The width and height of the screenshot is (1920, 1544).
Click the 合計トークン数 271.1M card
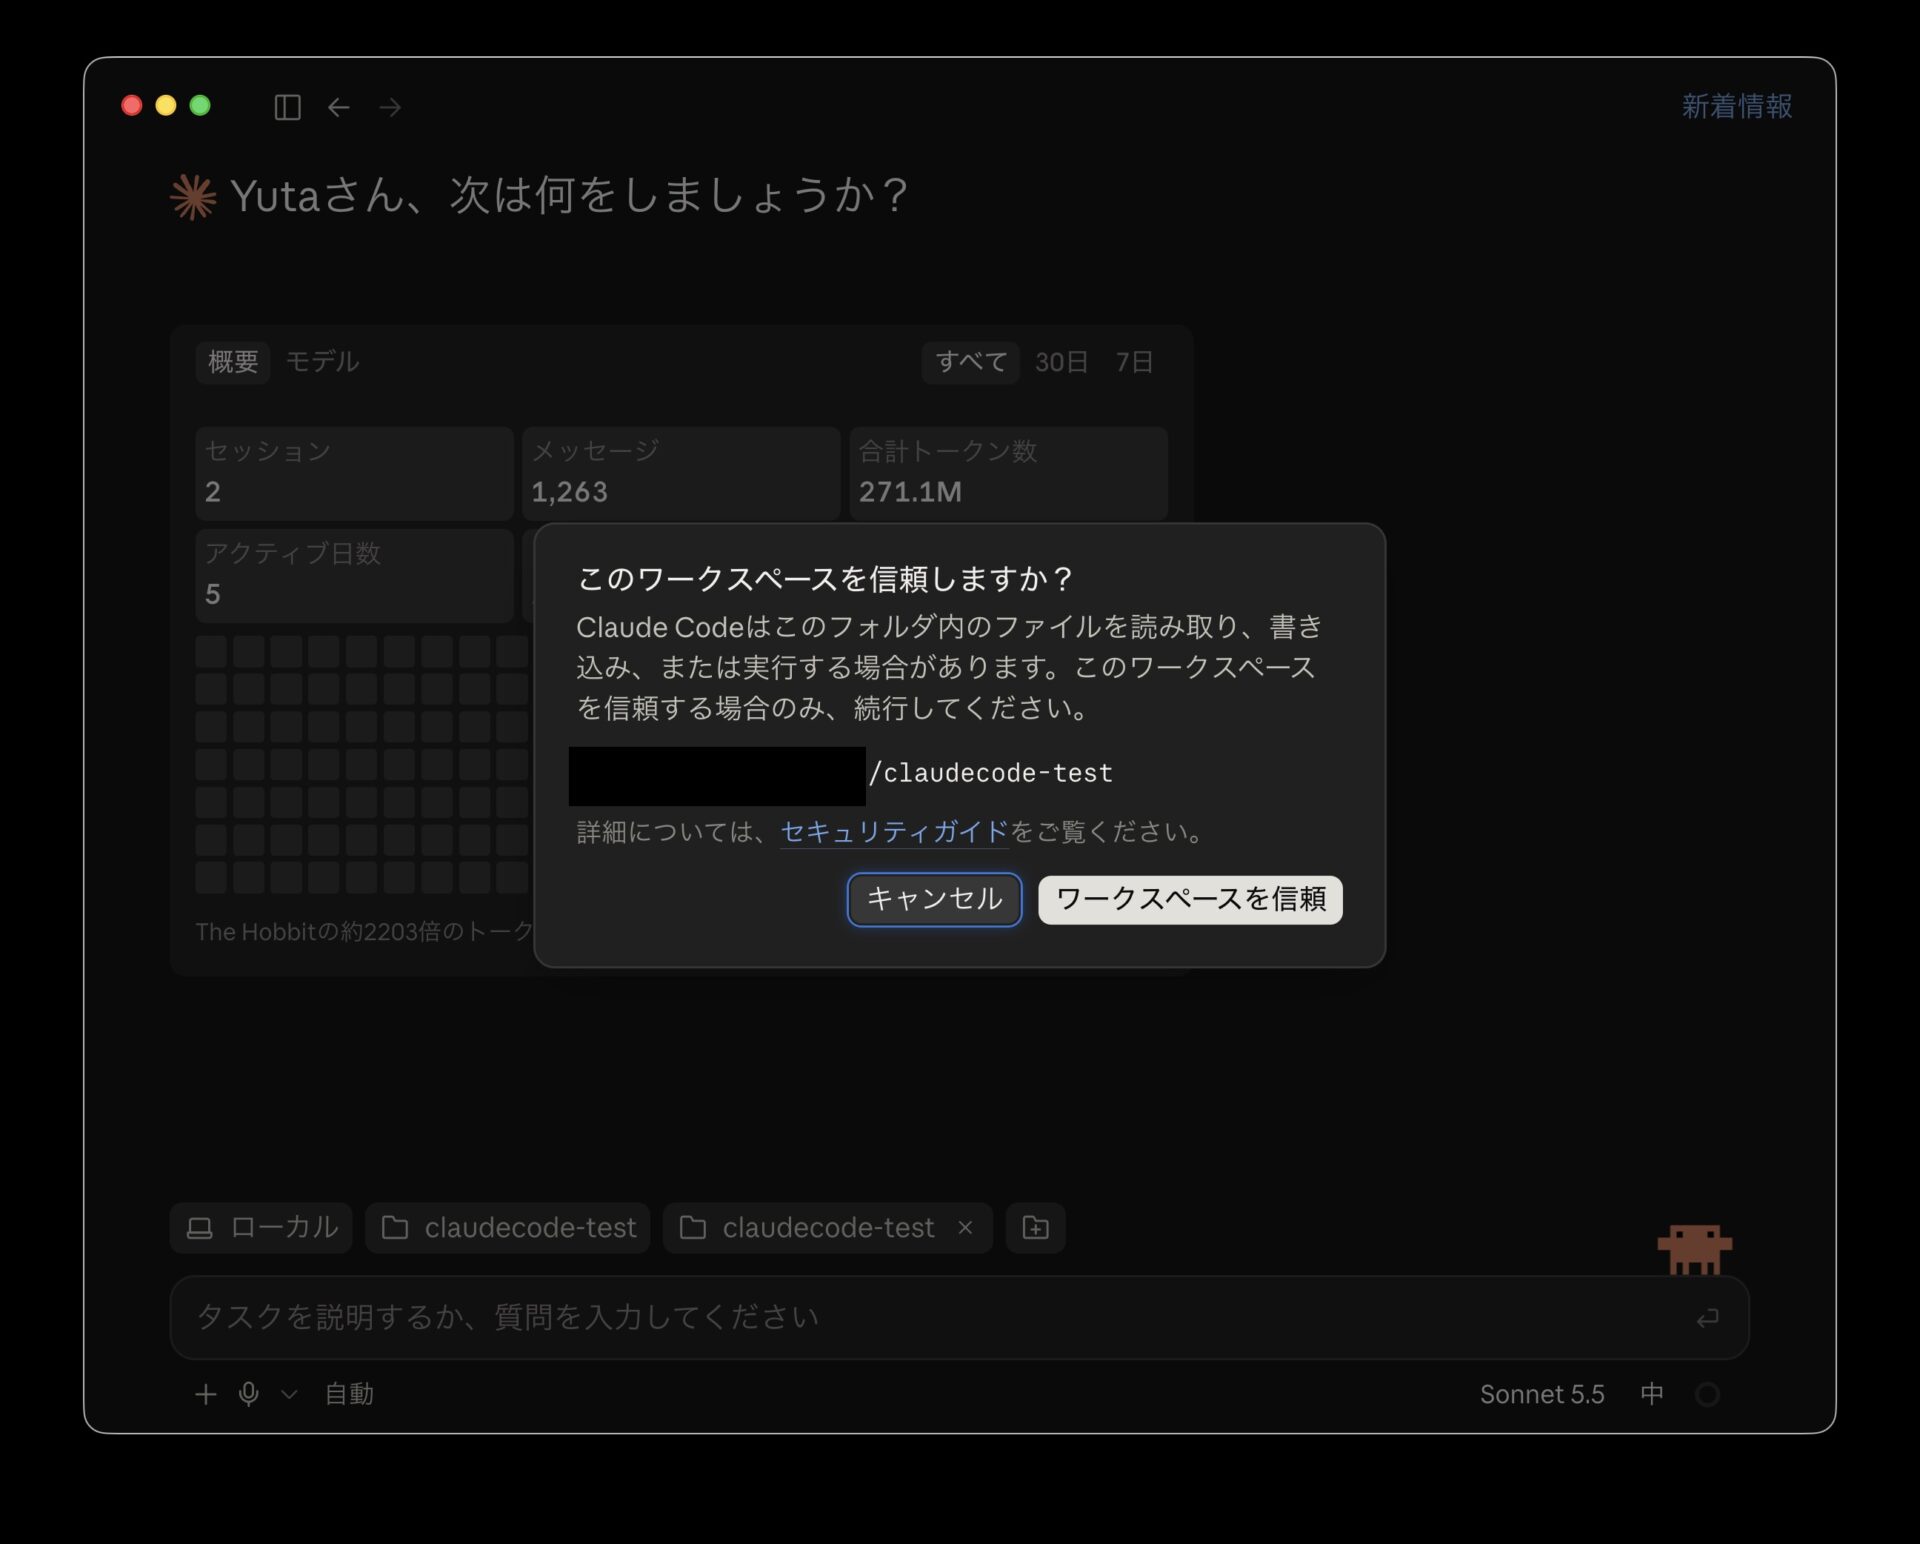tap(1008, 473)
